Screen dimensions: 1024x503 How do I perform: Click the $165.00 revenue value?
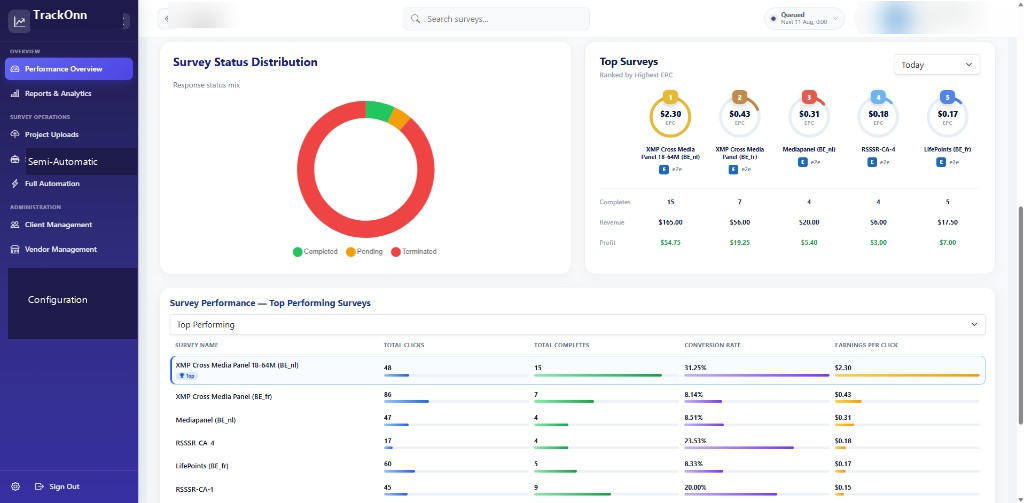670,223
